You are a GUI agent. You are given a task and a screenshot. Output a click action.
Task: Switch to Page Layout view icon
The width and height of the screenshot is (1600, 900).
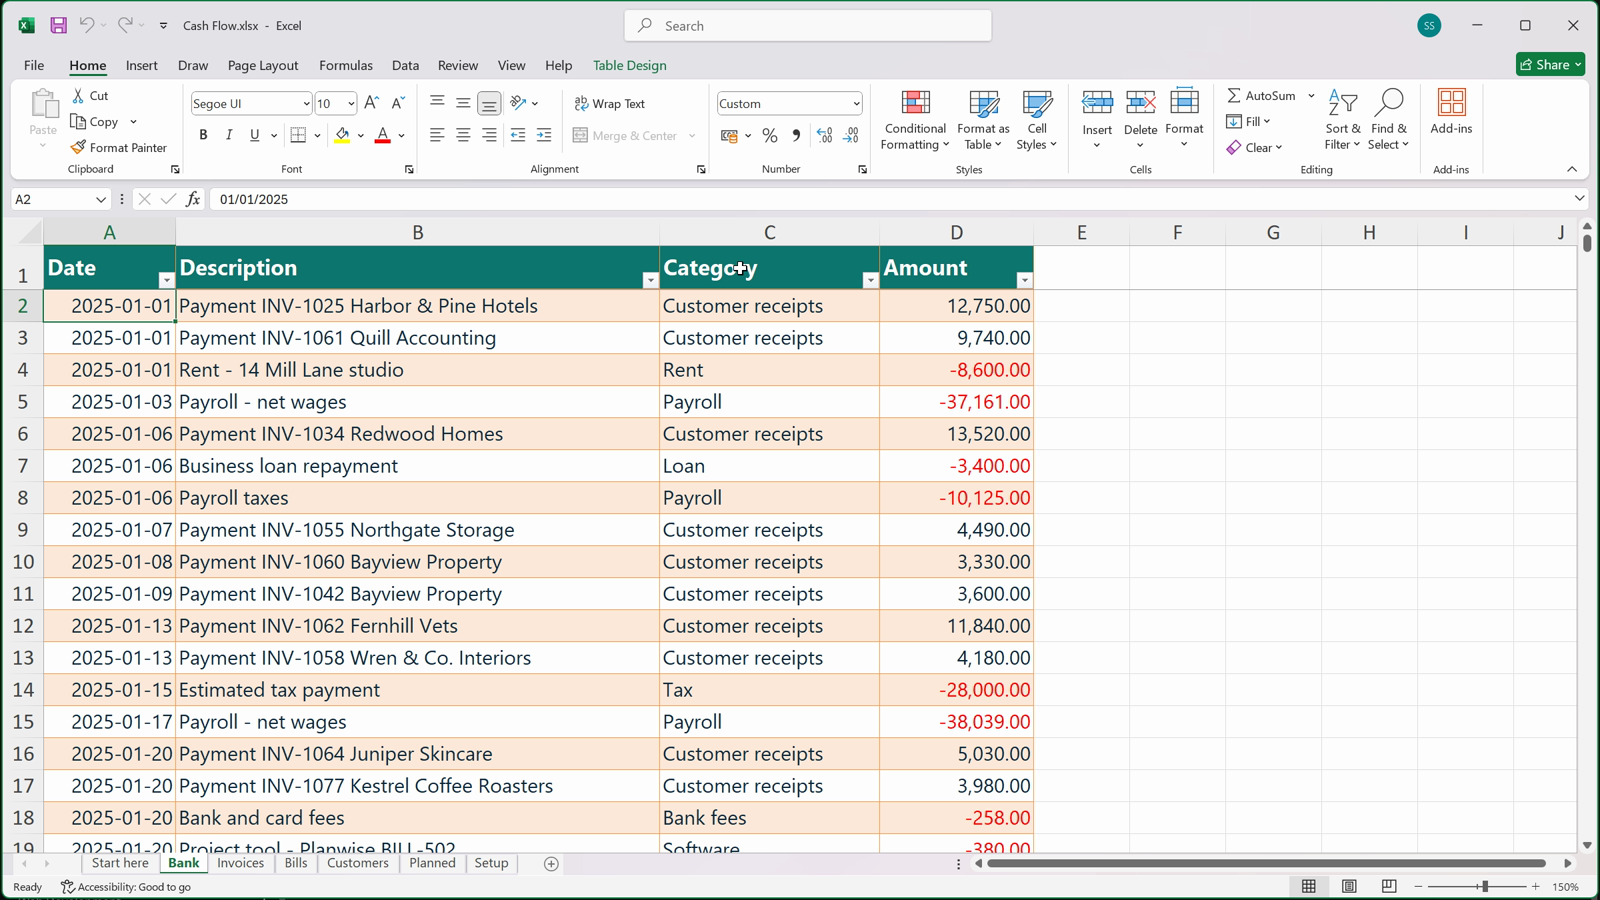point(1349,886)
